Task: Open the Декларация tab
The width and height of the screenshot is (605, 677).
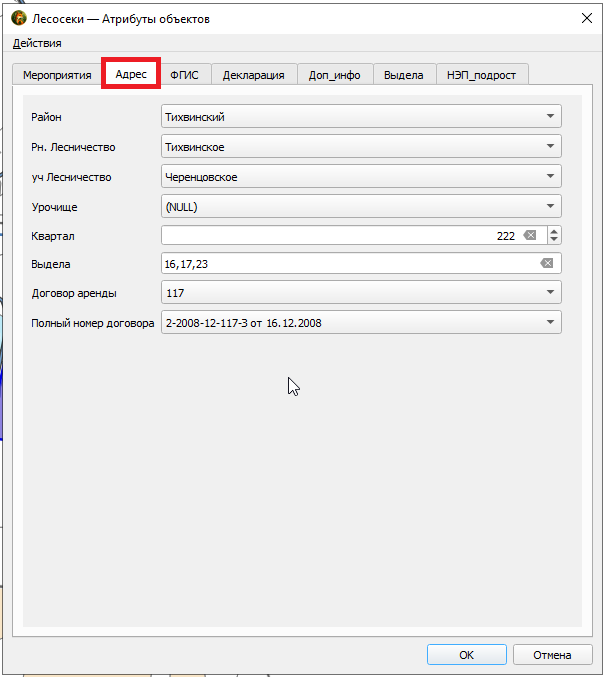Action: click(253, 75)
